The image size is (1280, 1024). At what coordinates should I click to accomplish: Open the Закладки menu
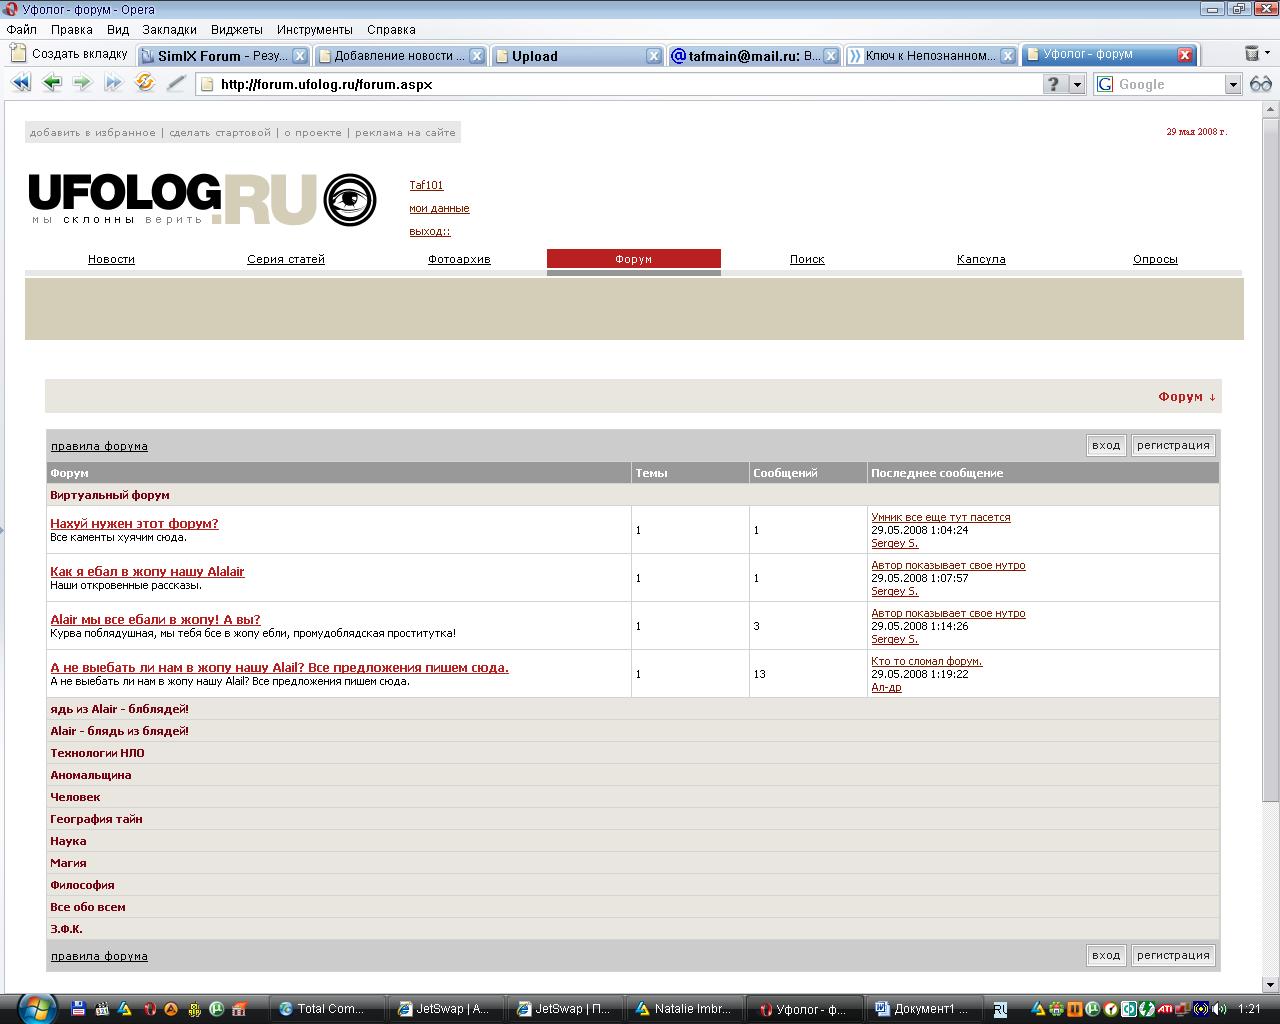click(169, 30)
